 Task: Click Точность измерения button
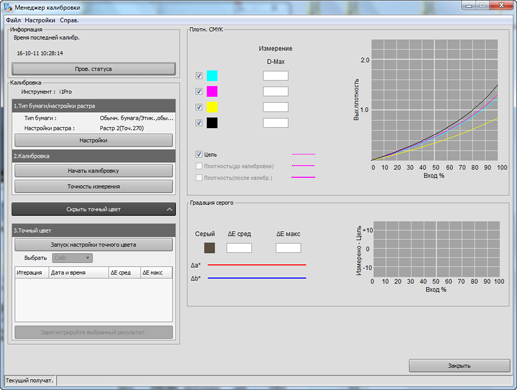[x=93, y=186]
